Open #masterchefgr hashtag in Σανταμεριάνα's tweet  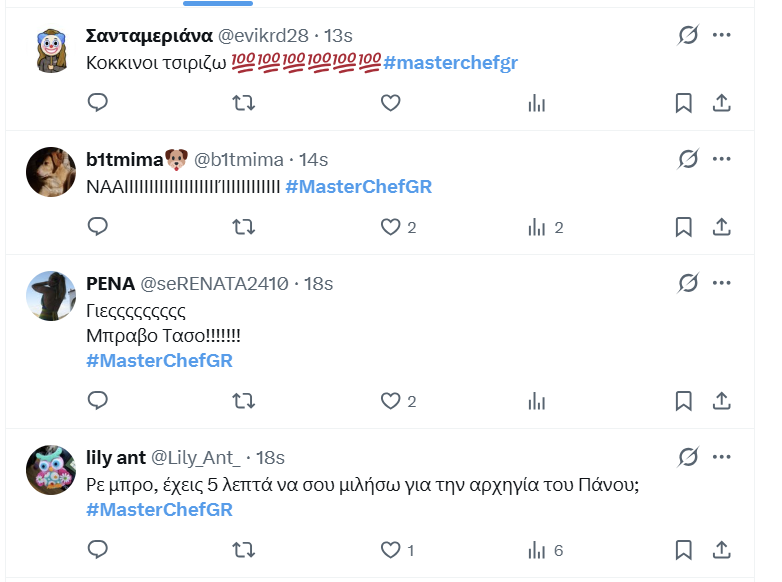(450, 63)
